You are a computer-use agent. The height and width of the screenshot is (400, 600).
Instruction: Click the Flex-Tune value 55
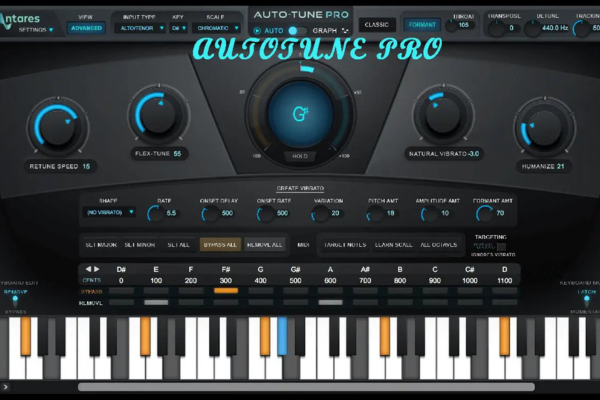tap(177, 154)
